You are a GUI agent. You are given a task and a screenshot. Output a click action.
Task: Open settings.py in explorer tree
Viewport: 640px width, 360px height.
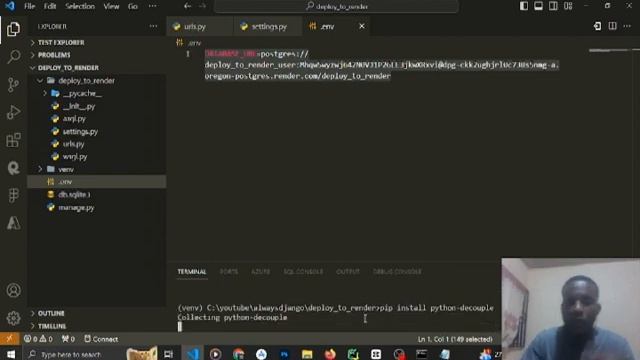(97, 131)
